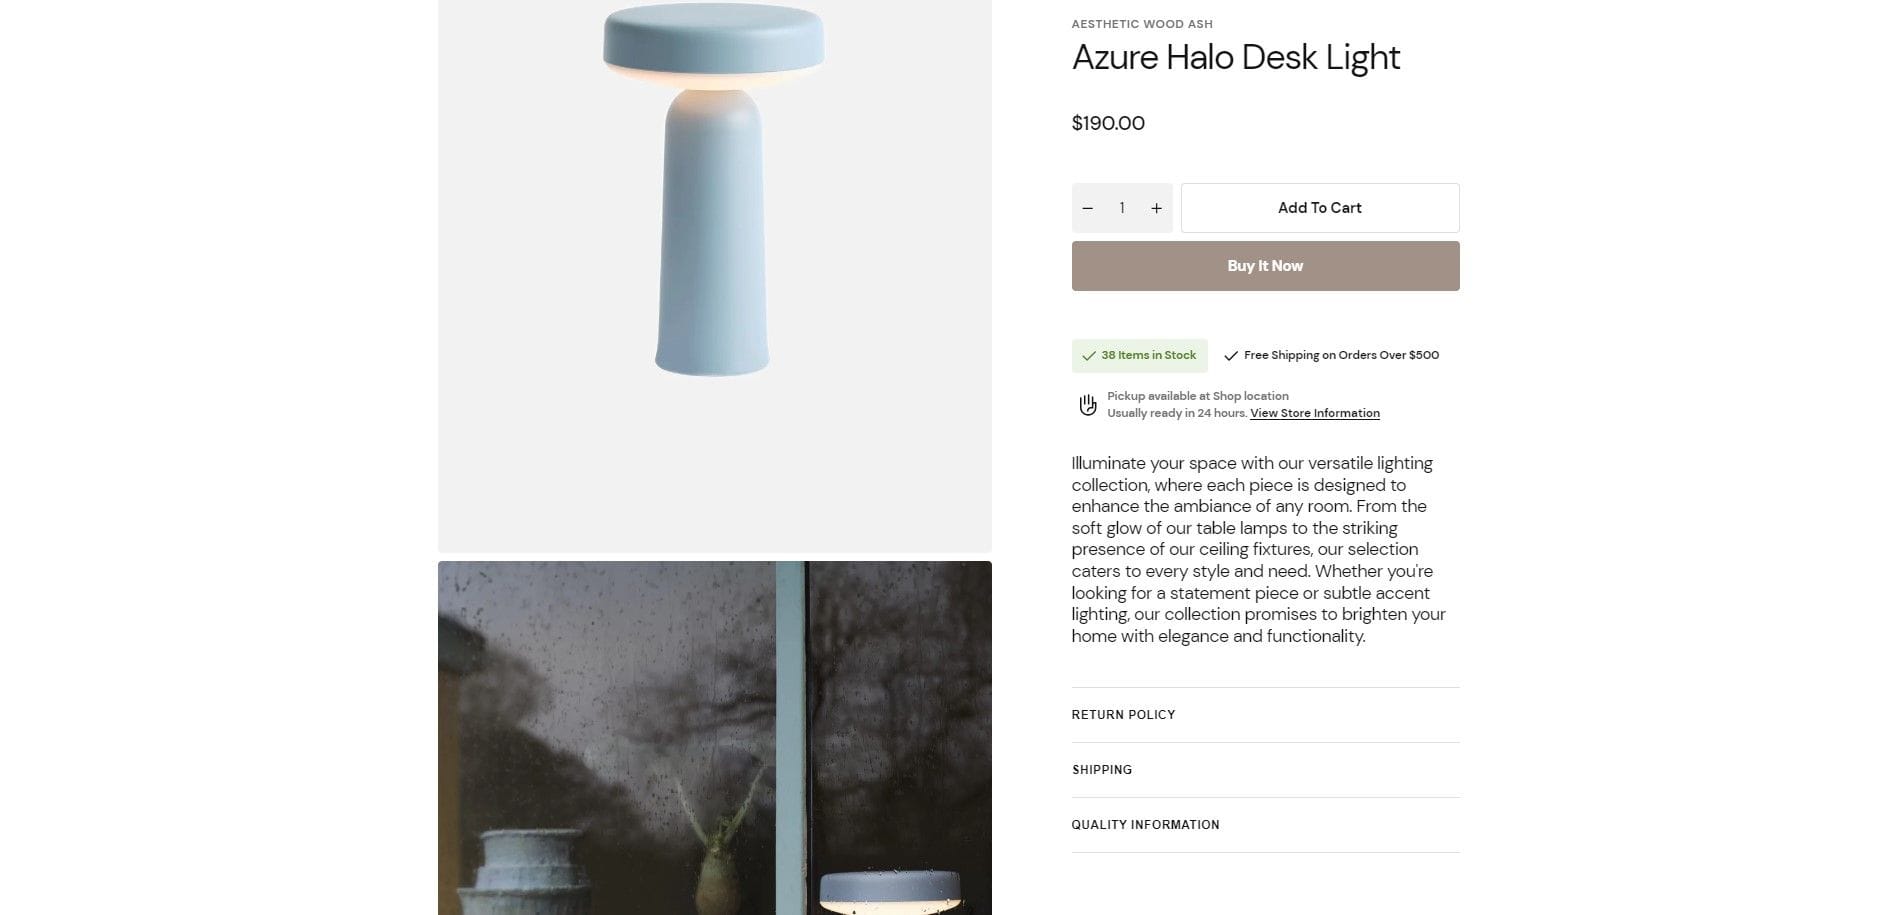Screen dimensions: 1897x915
Task: Click the product description paragraph
Action: pyautogui.click(x=1259, y=550)
